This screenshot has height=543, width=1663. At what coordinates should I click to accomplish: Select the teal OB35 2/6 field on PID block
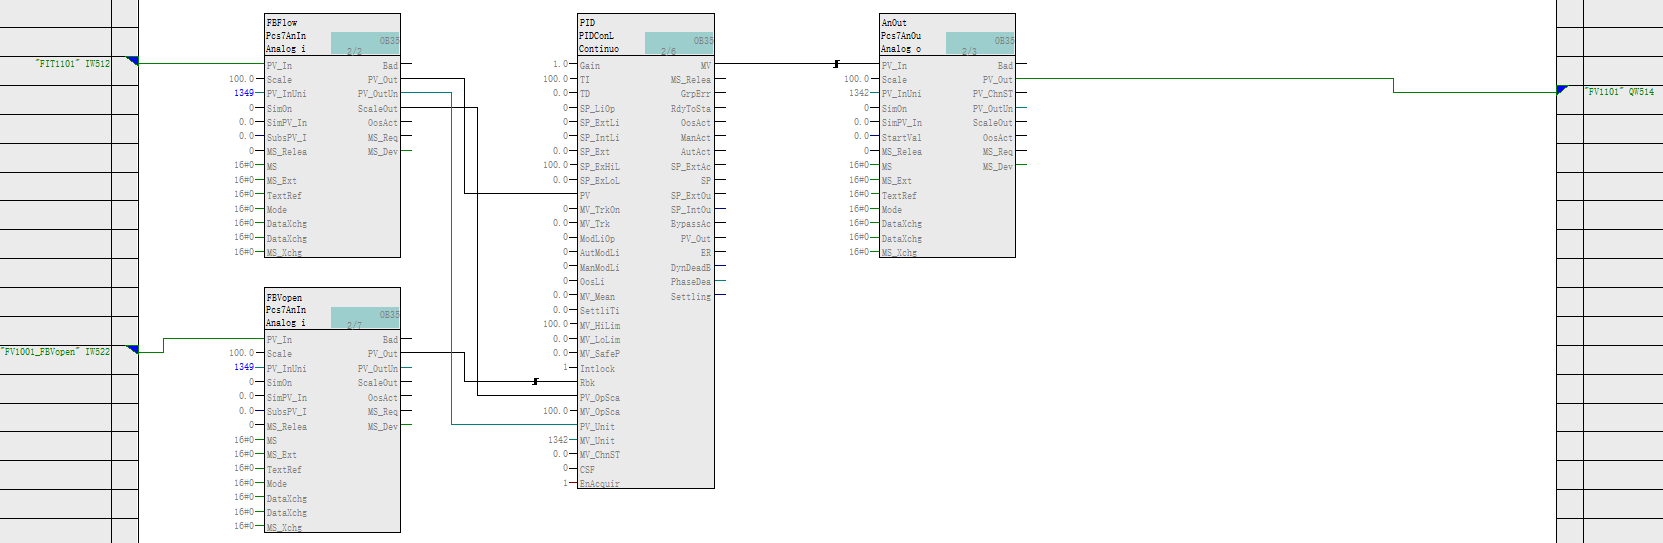point(679,43)
